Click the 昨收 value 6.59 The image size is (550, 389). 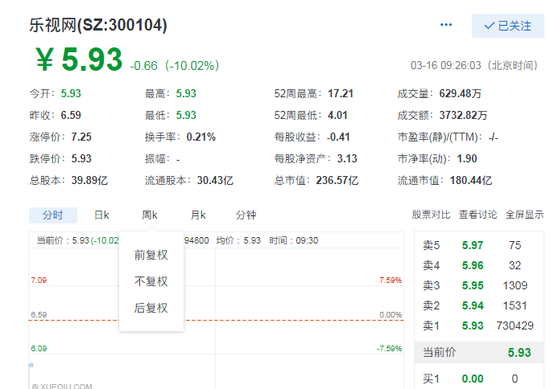click(71, 115)
